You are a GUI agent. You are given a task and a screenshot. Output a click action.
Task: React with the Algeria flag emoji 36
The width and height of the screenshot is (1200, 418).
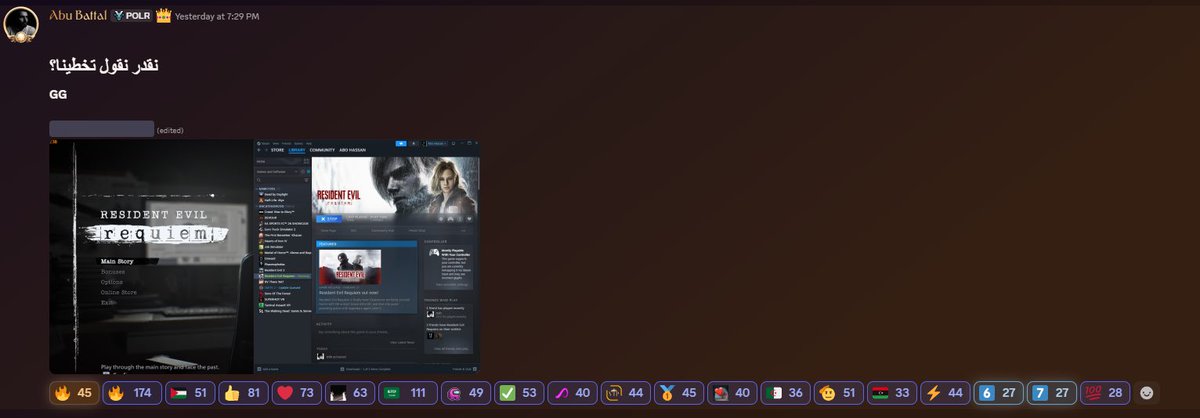click(x=785, y=393)
